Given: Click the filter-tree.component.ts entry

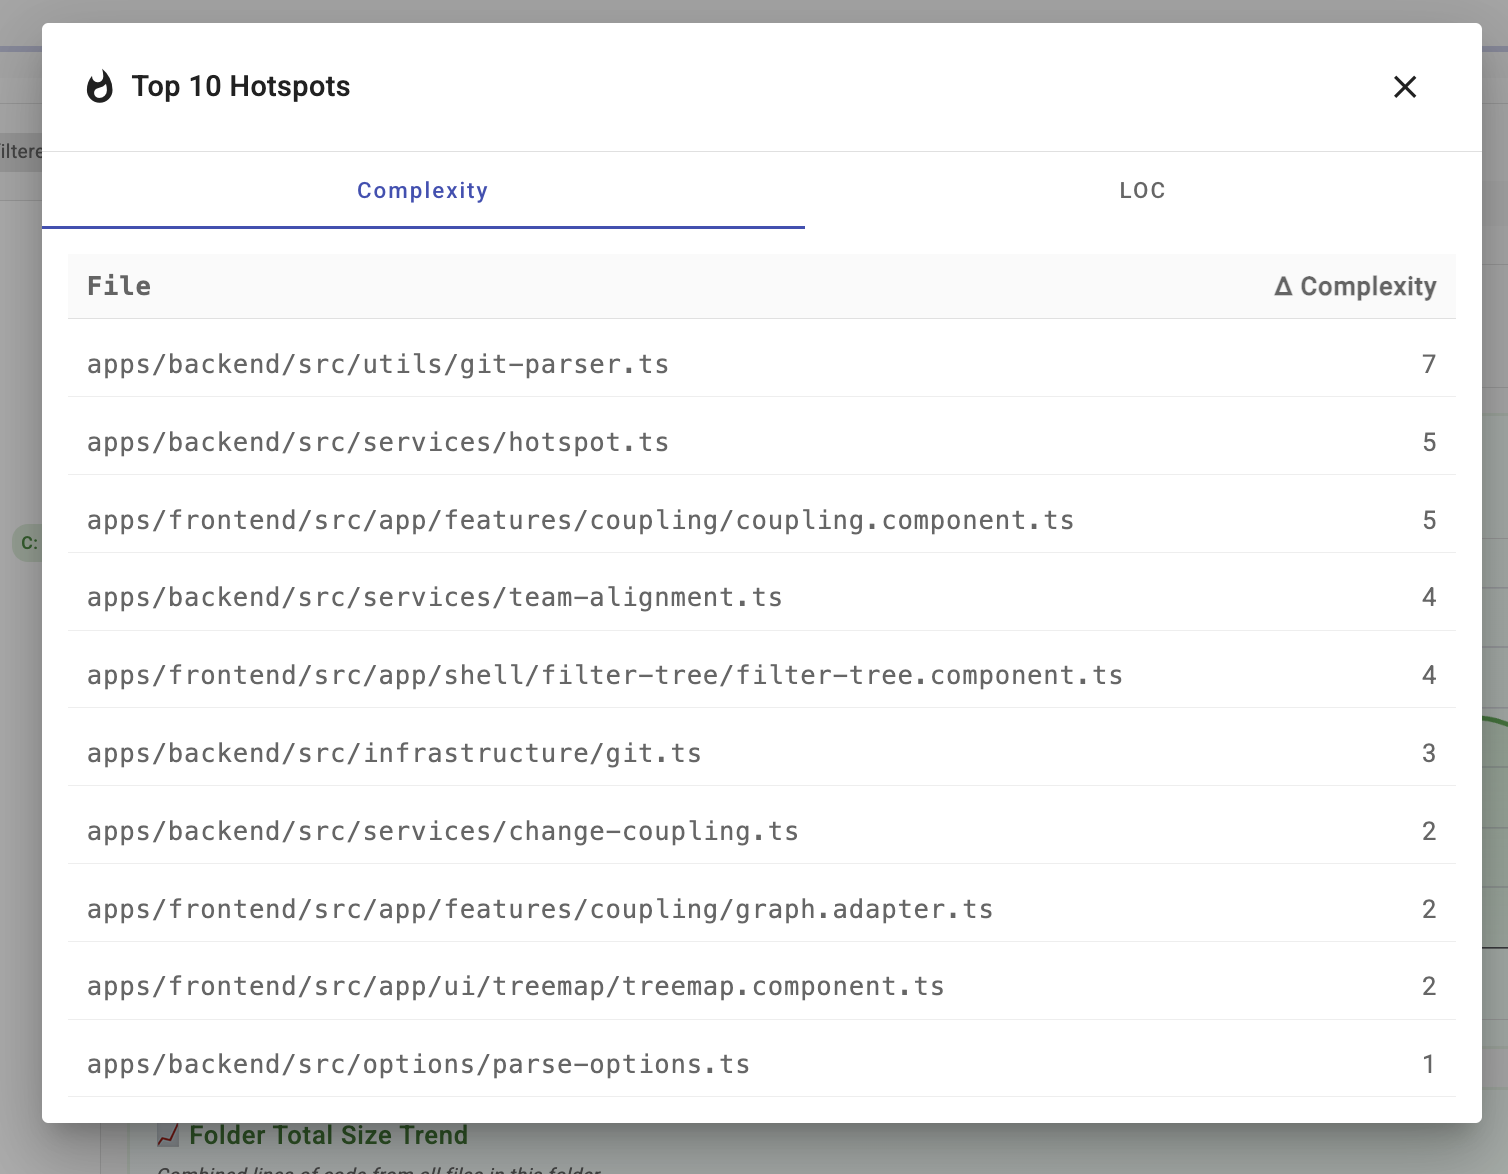Looking at the screenshot, I should pyautogui.click(x=604, y=675).
